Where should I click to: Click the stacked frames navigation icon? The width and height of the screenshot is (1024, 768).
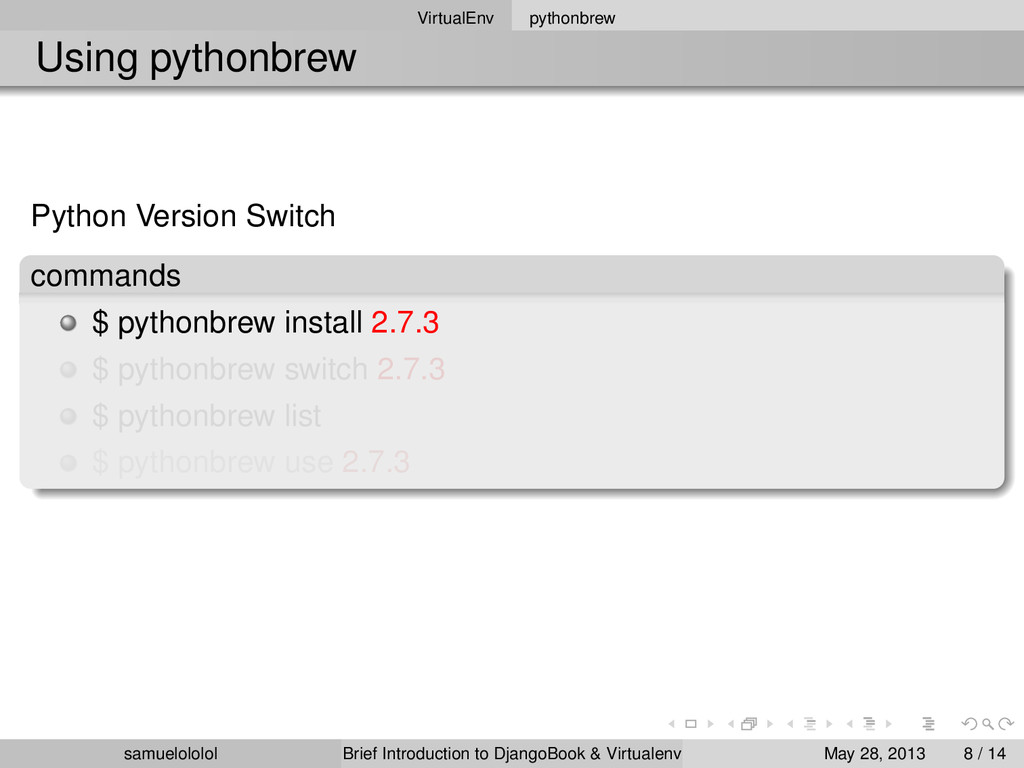(x=749, y=724)
